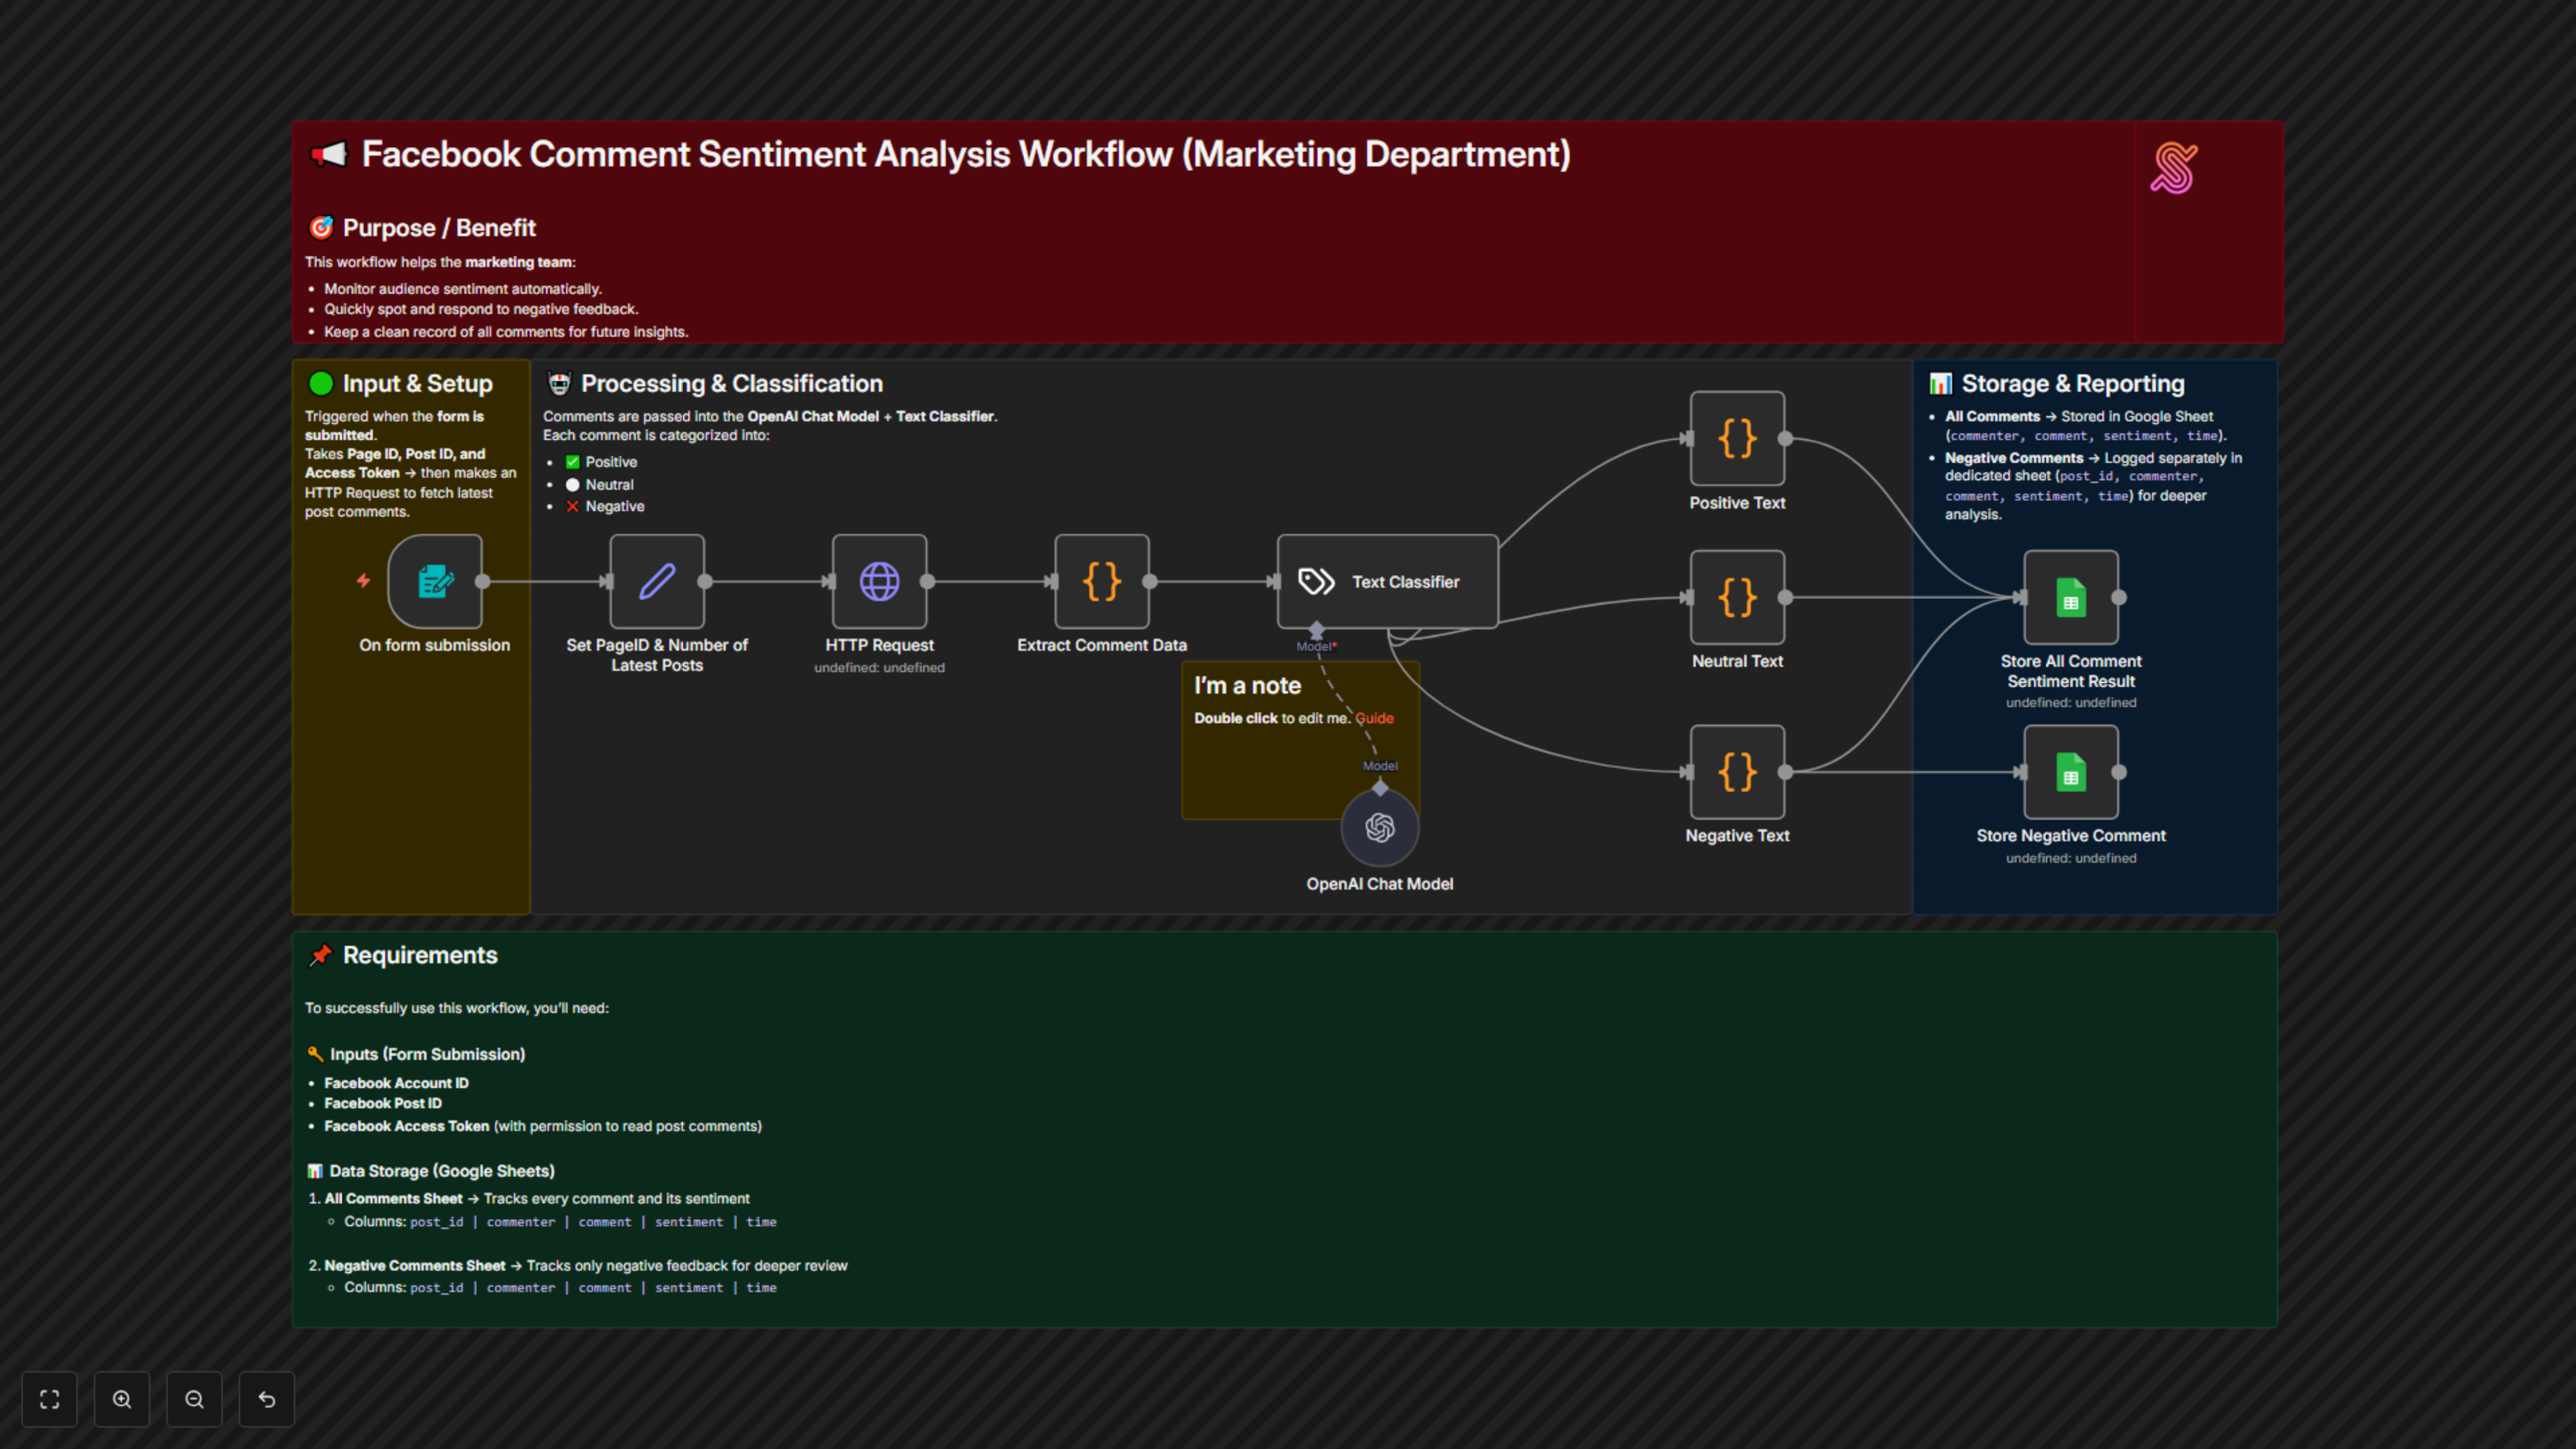
Task: Click the pink logo in header note
Action: click(x=2174, y=168)
